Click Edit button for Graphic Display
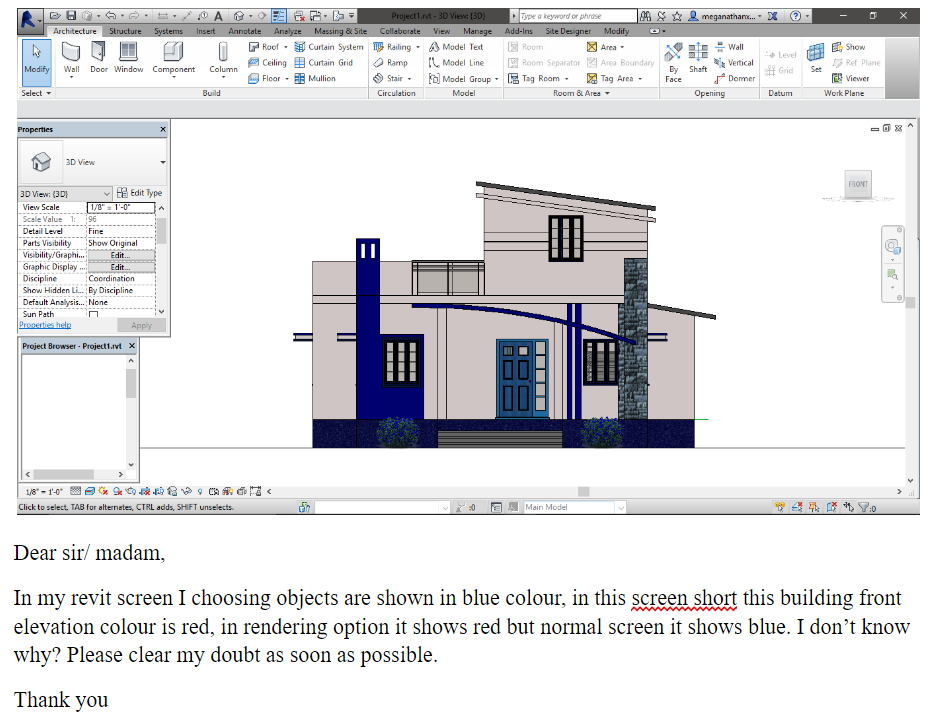Viewport: 932px width, 718px height. (121, 267)
